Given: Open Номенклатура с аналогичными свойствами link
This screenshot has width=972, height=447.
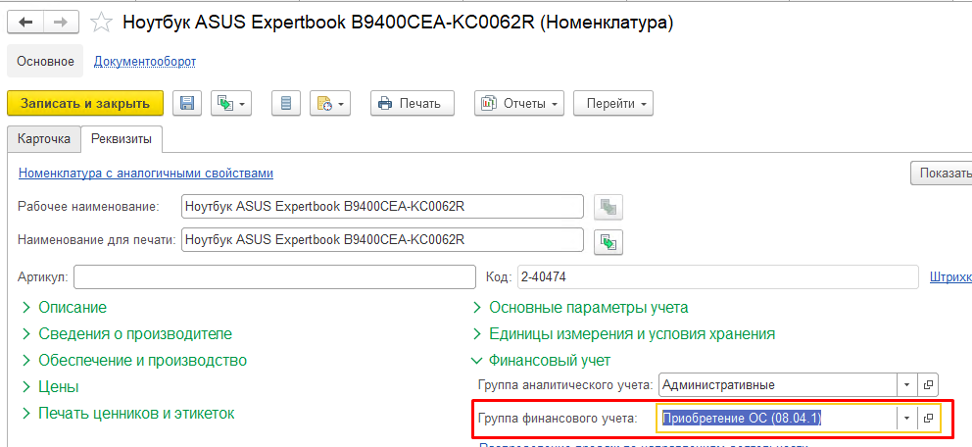Looking at the screenshot, I should (146, 173).
